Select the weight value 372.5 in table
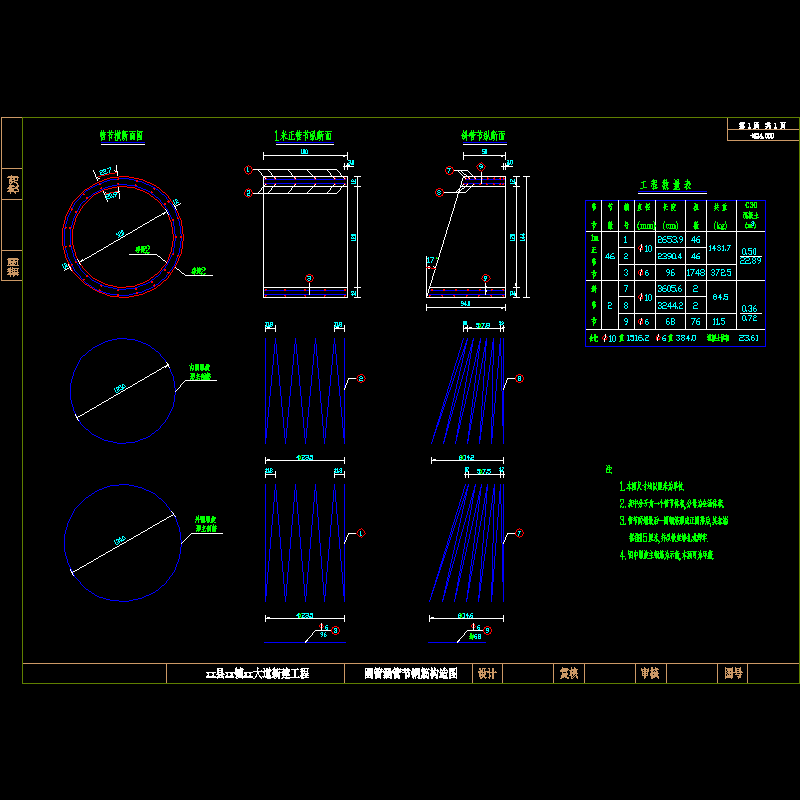This screenshot has height=800, width=800. pos(721,272)
